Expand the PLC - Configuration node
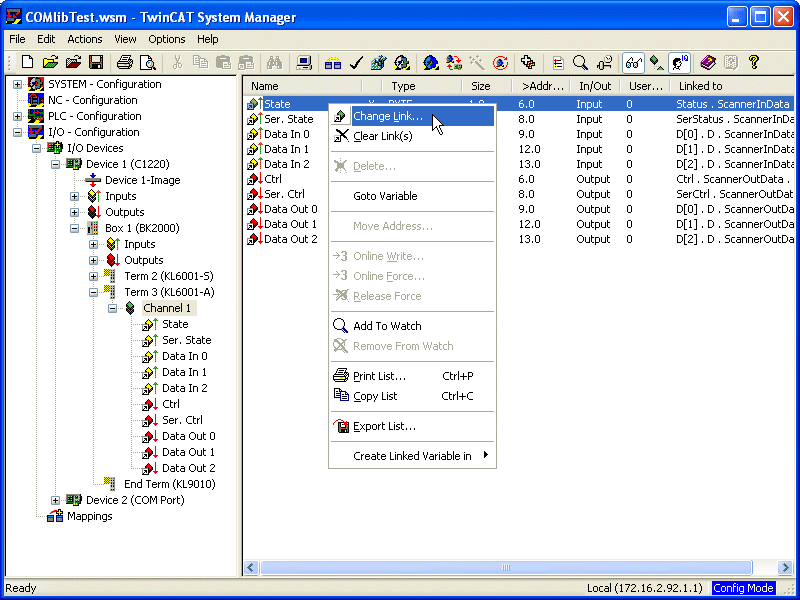The image size is (800, 600). pyautogui.click(x=17, y=116)
